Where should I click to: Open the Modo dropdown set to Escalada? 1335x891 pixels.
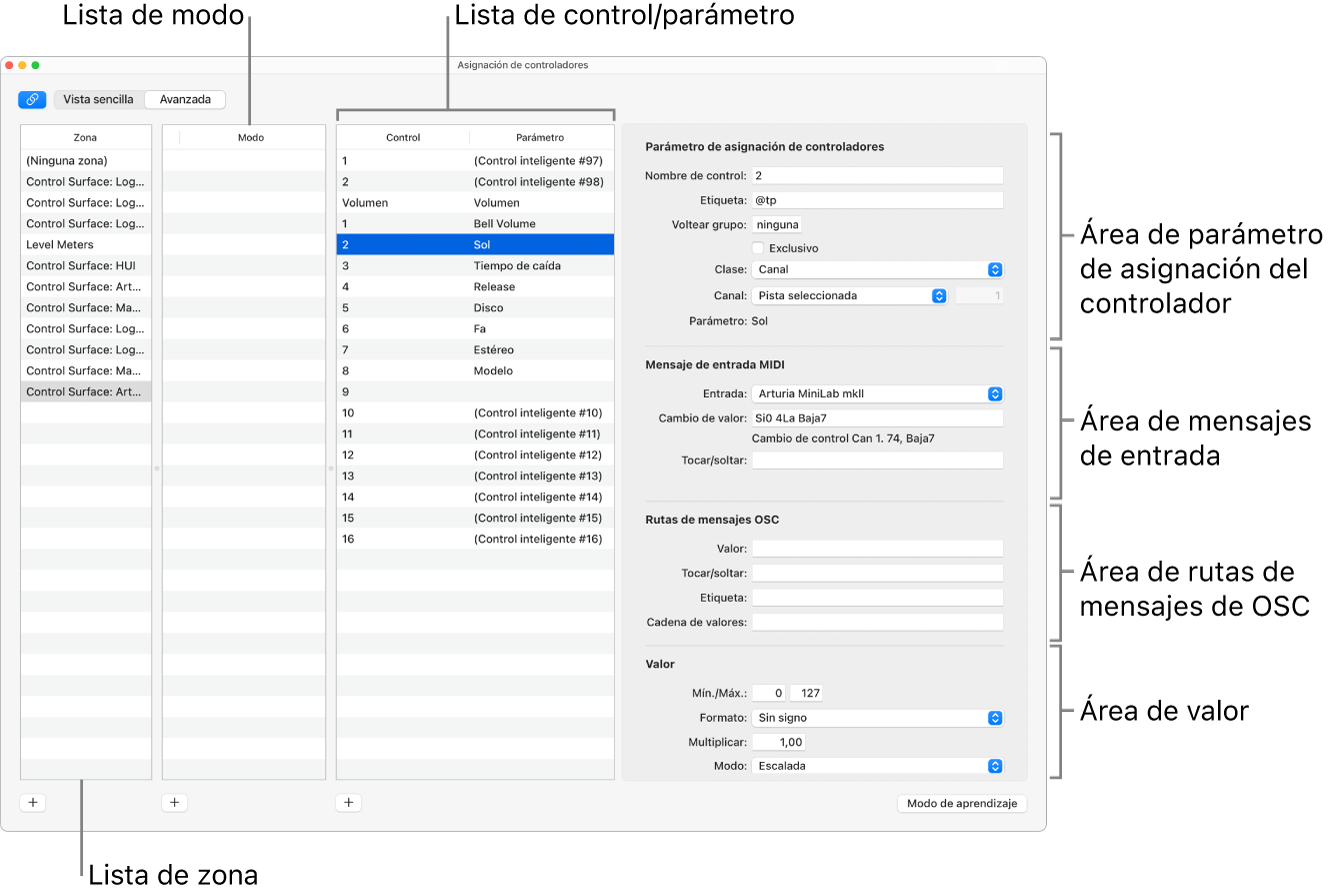pos(877,766)
